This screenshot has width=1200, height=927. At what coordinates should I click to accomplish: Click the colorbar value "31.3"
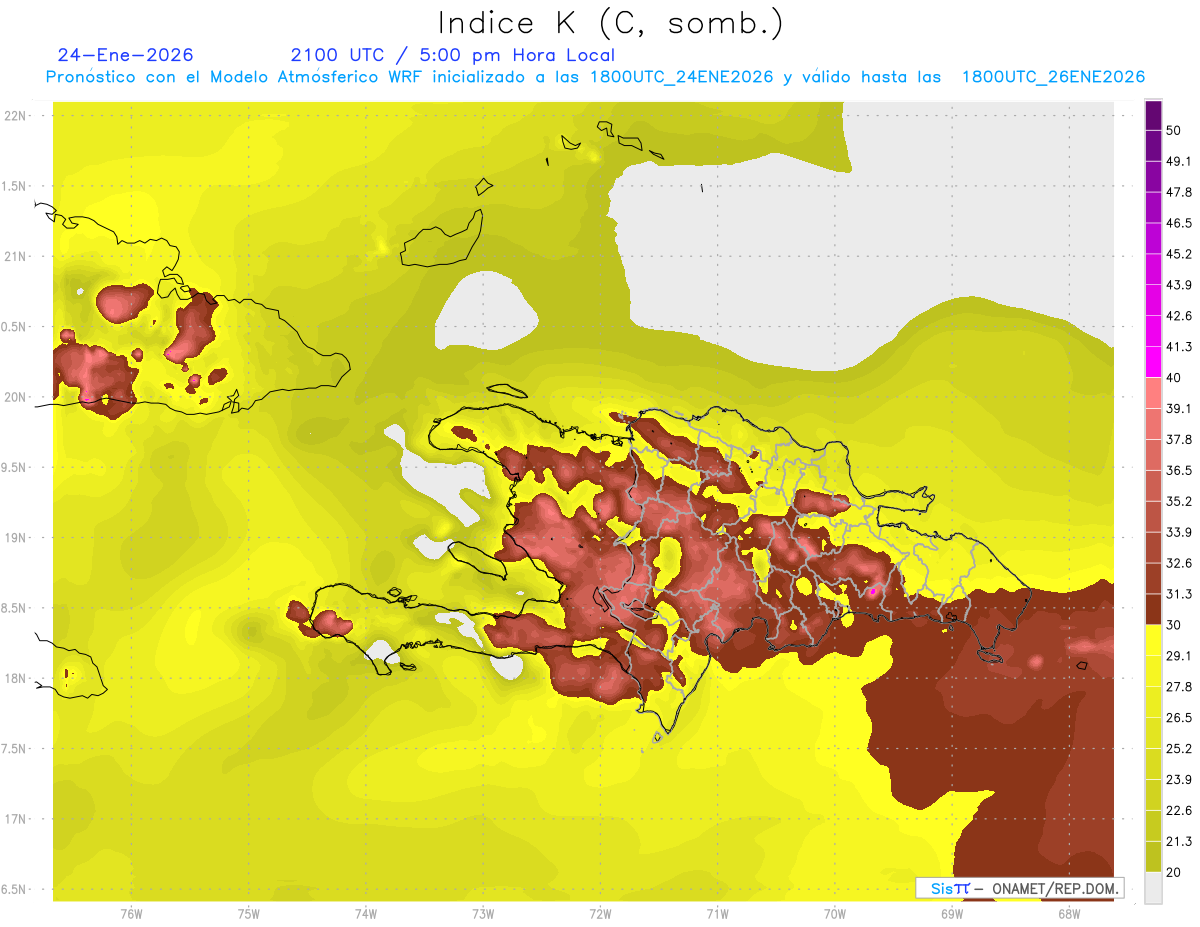[1179, 594]
